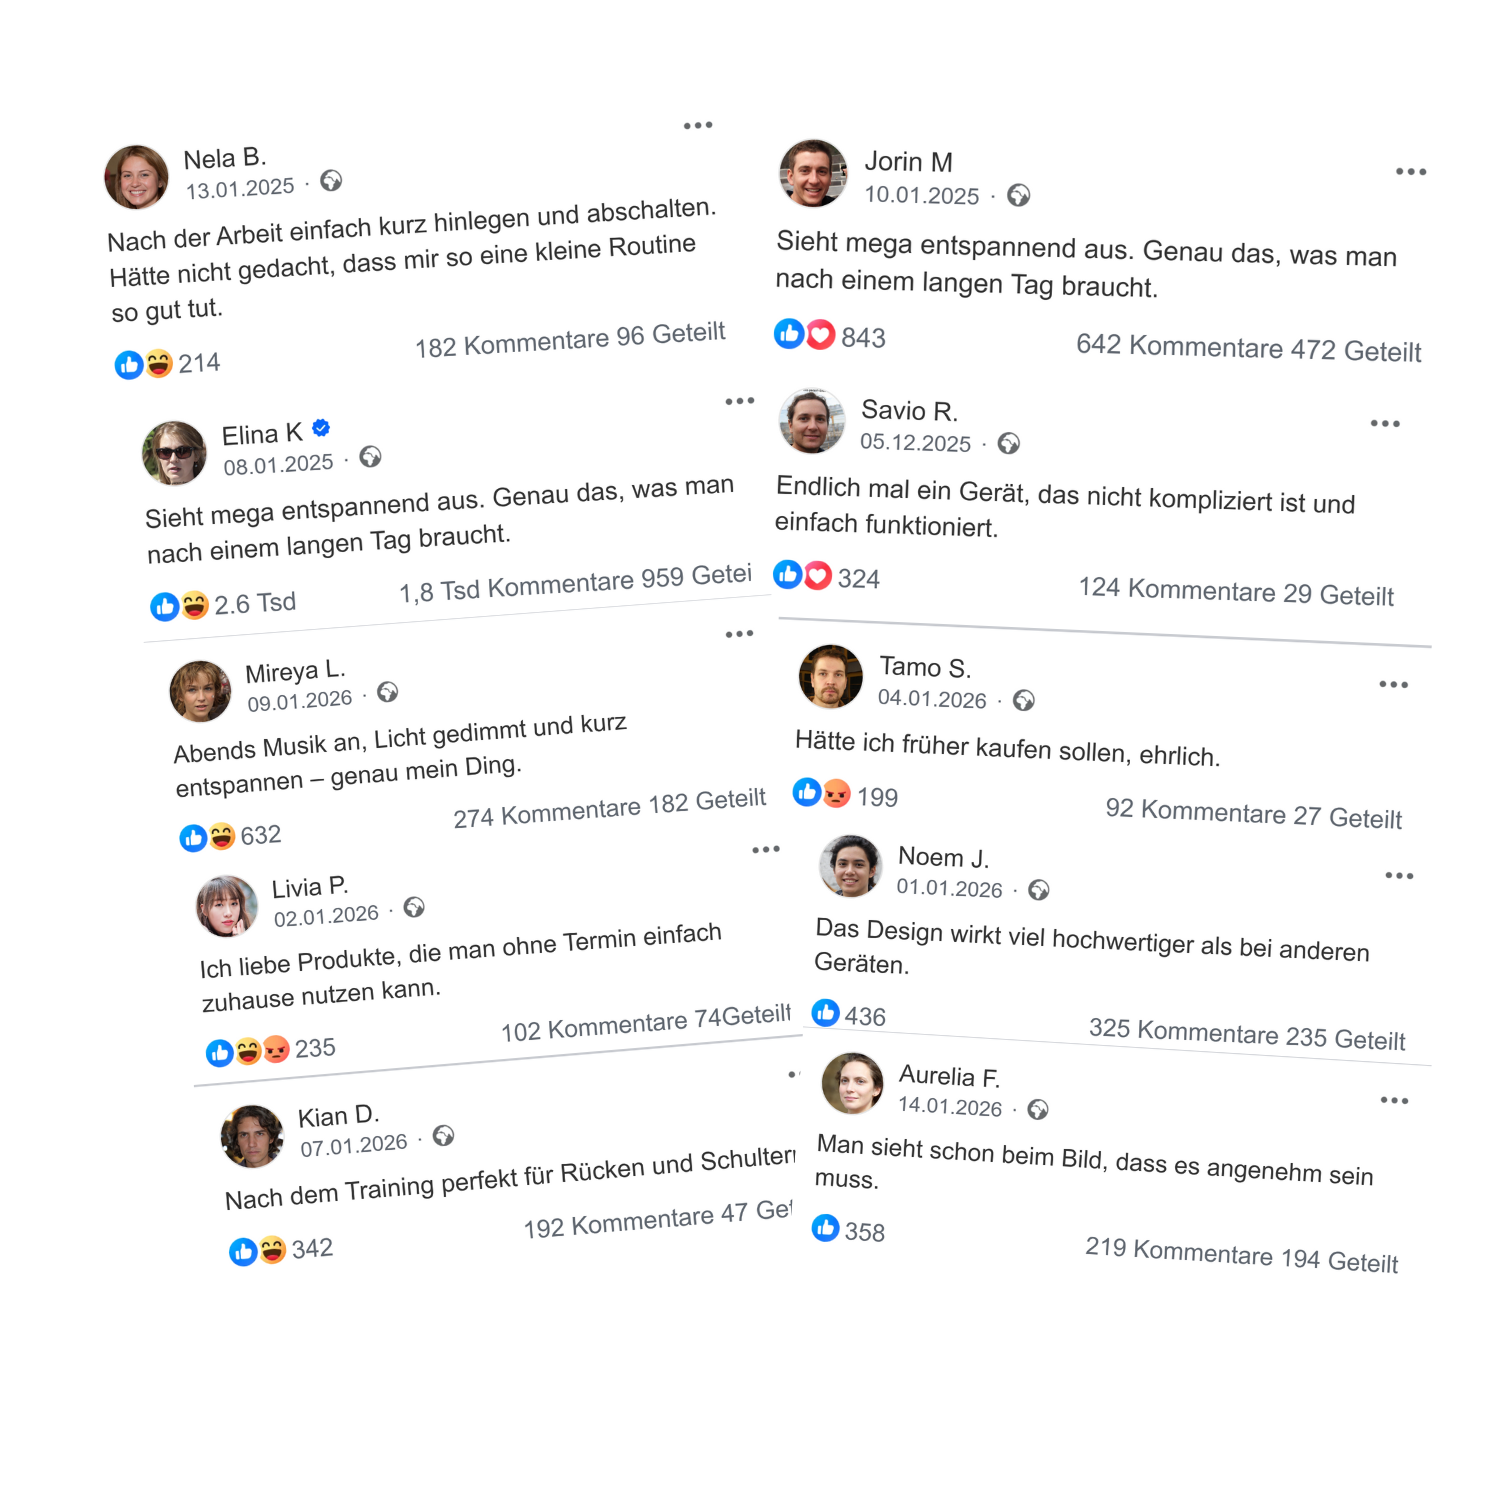1500x1500 pixels.
Task: Click the laughing reaction on Mireya L.'s post
Action: pos(222,836)
